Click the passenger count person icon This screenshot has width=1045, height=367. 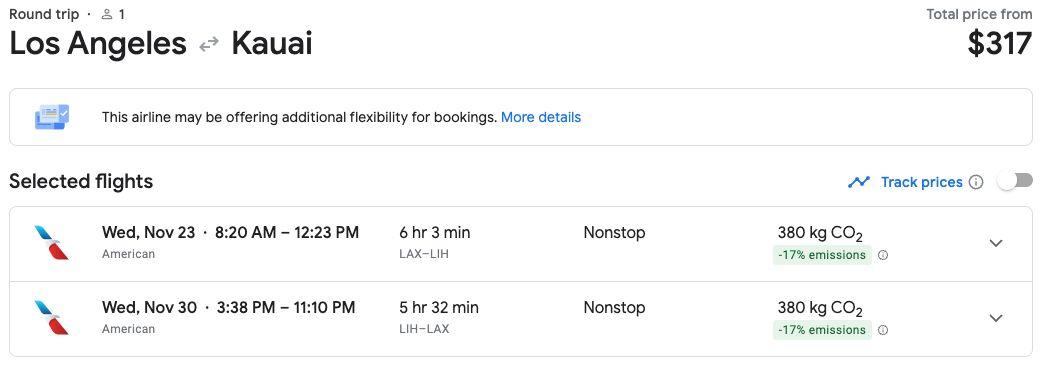pos(107,14)
